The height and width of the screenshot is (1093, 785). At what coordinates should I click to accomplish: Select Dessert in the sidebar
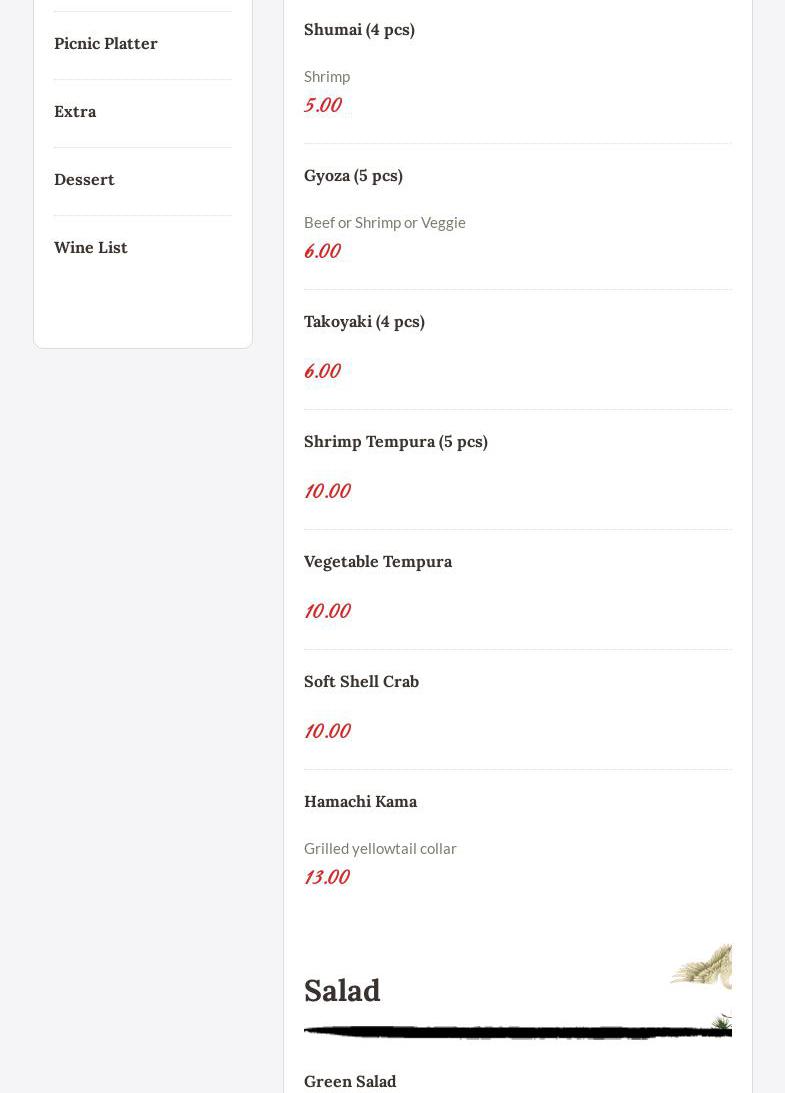(84, 180)
